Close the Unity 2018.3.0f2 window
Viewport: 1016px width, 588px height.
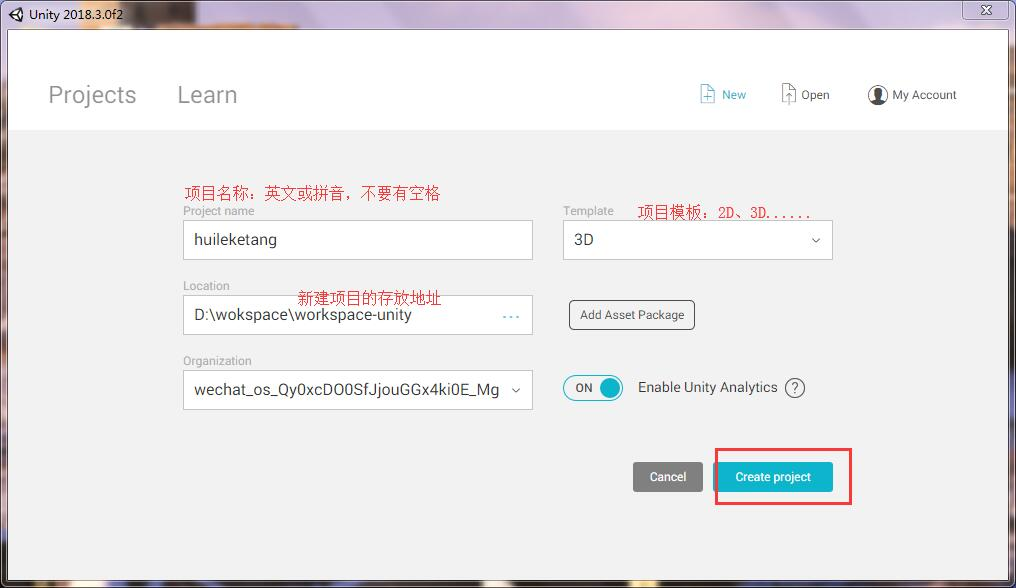(985, 10)
